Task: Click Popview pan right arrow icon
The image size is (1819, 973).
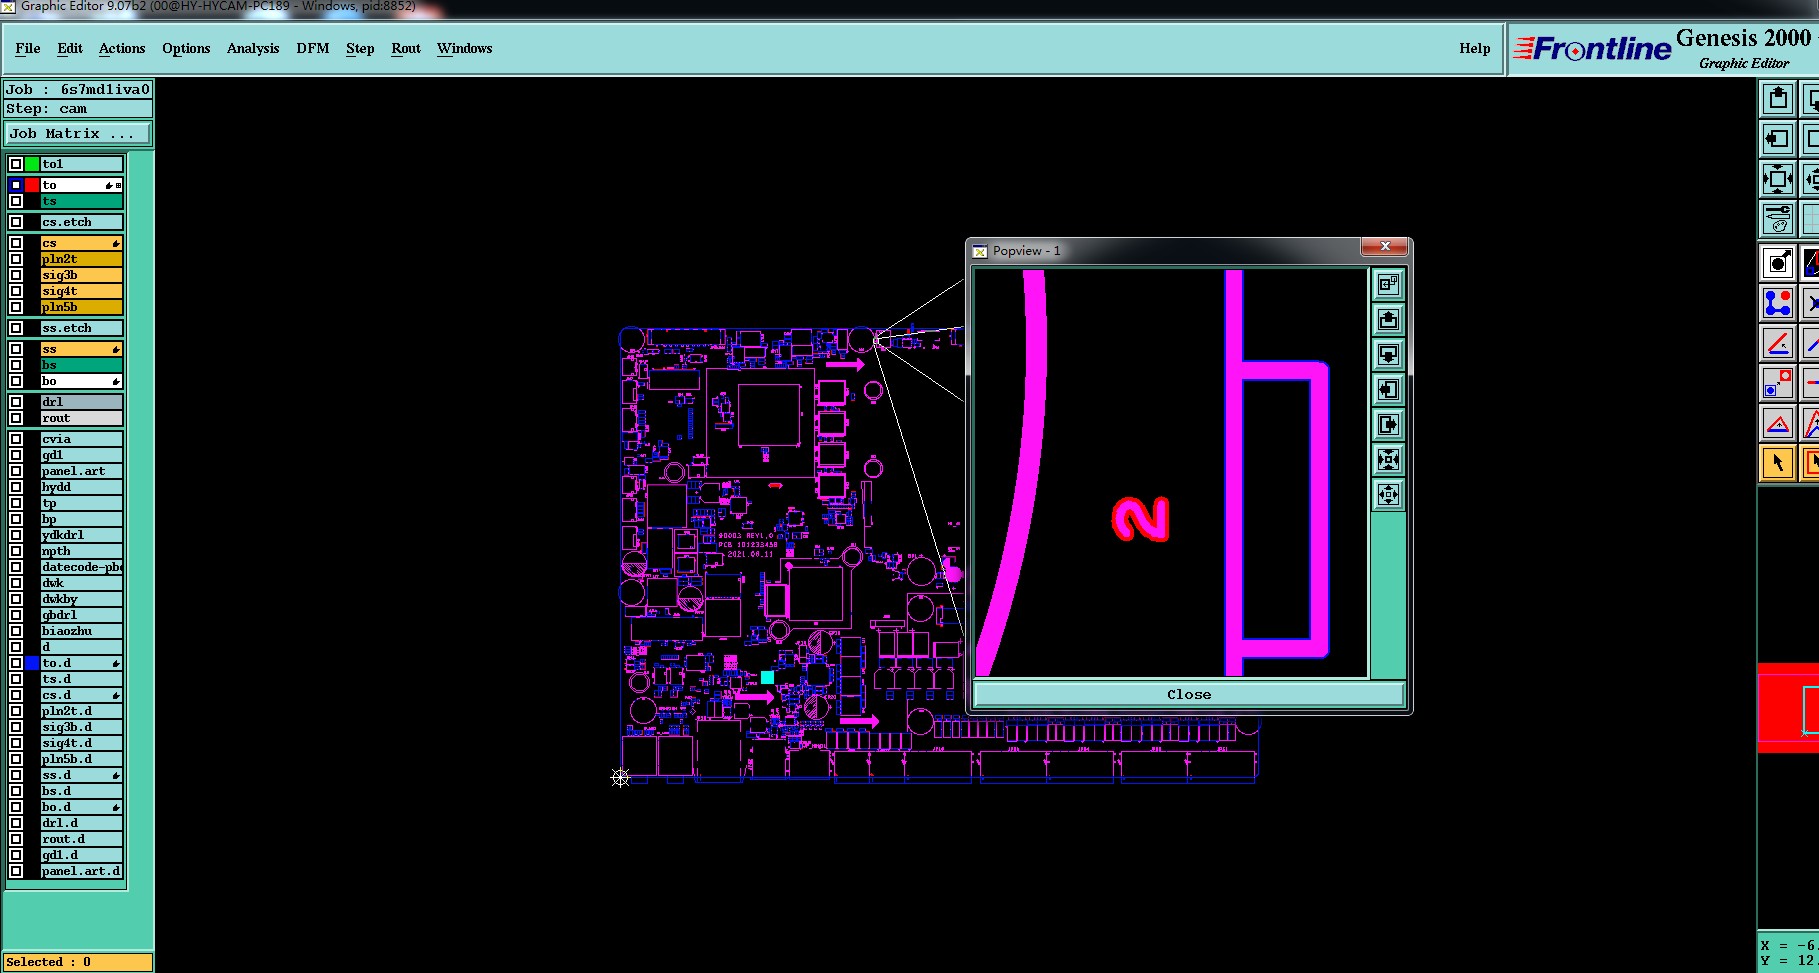Action: (x=1388, y=424)
